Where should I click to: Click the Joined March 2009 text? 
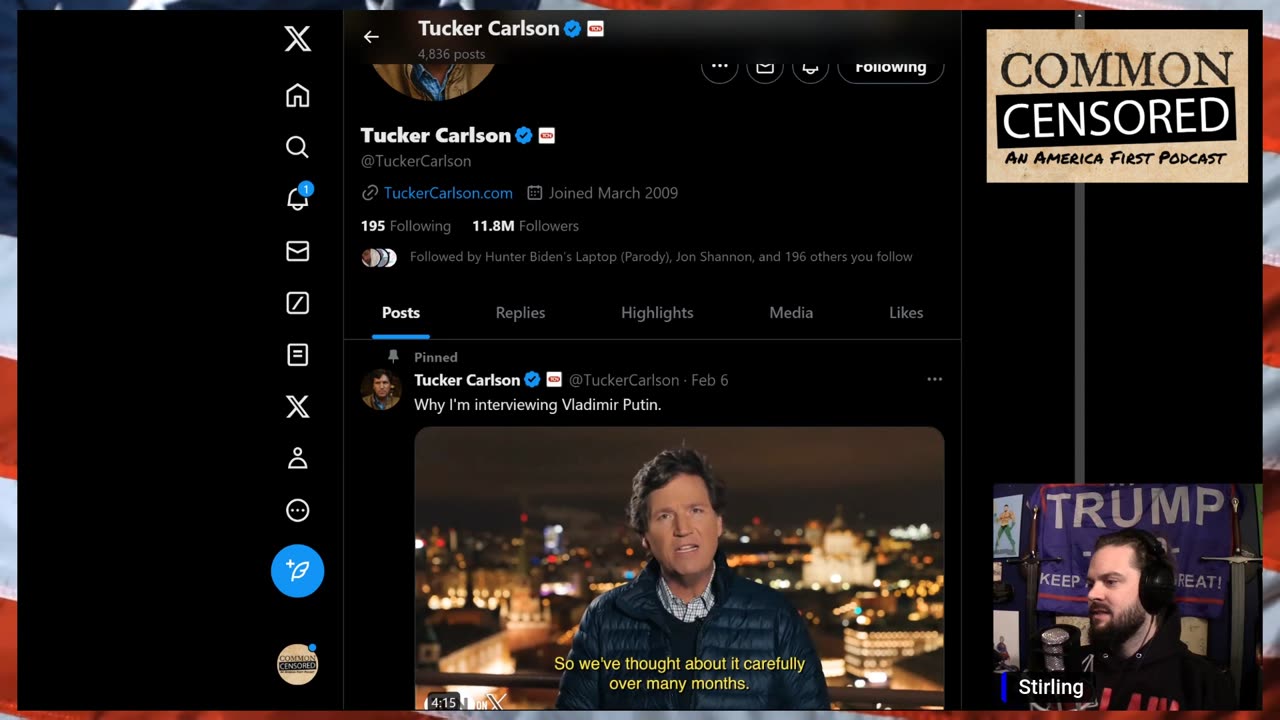(613, 193)
